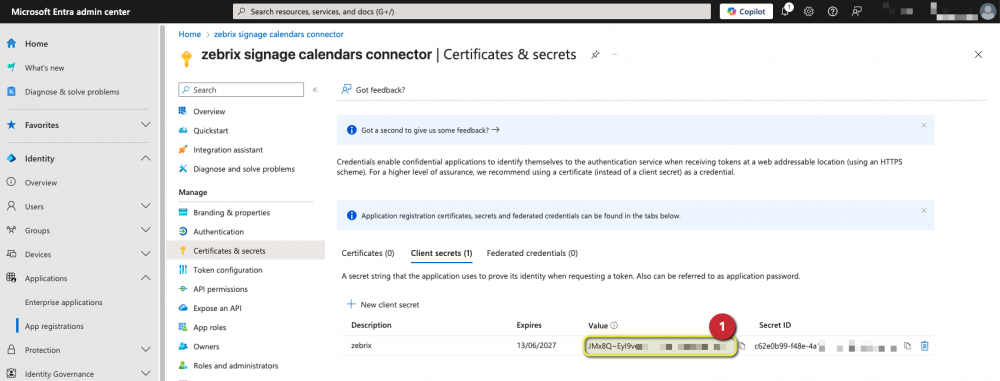
Task: Open the account avatar at top right
Action: click(989, 11)
